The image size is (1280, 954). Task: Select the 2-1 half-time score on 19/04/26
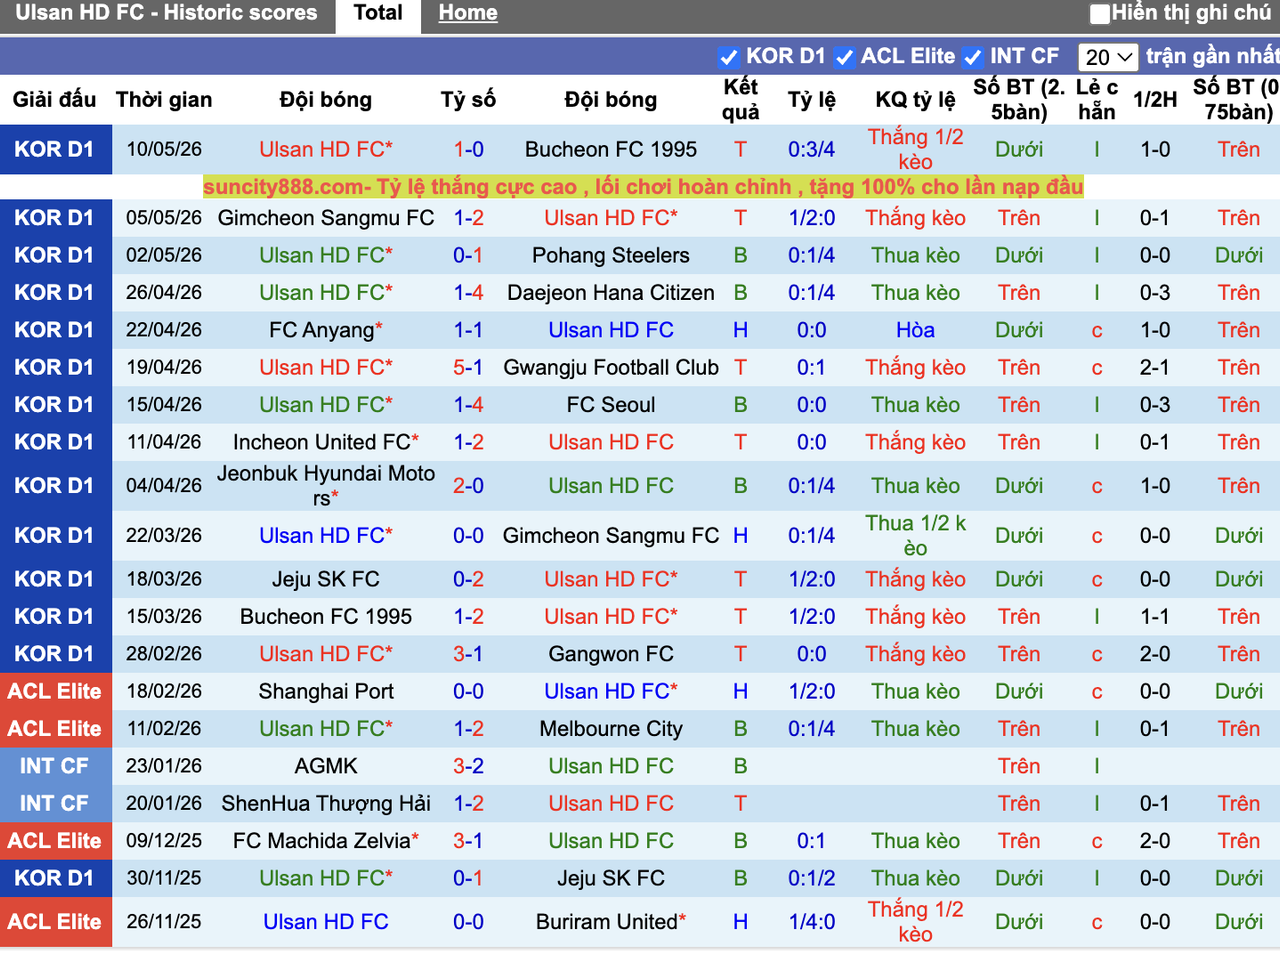click(x=1155, y=368)
